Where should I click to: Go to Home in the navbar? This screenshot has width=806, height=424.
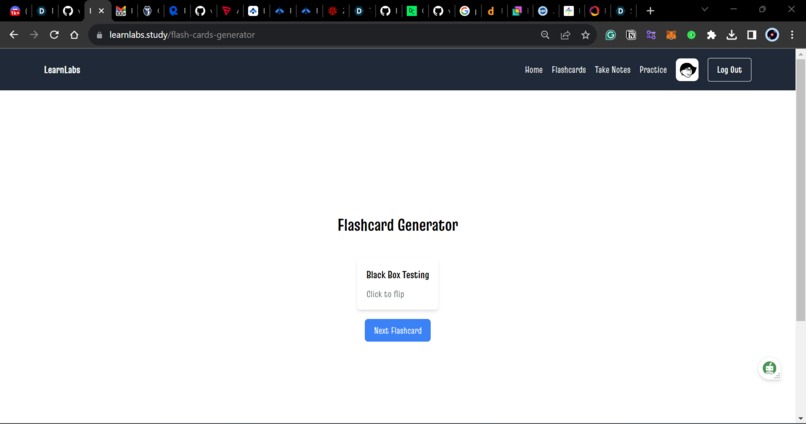point(534,70)
